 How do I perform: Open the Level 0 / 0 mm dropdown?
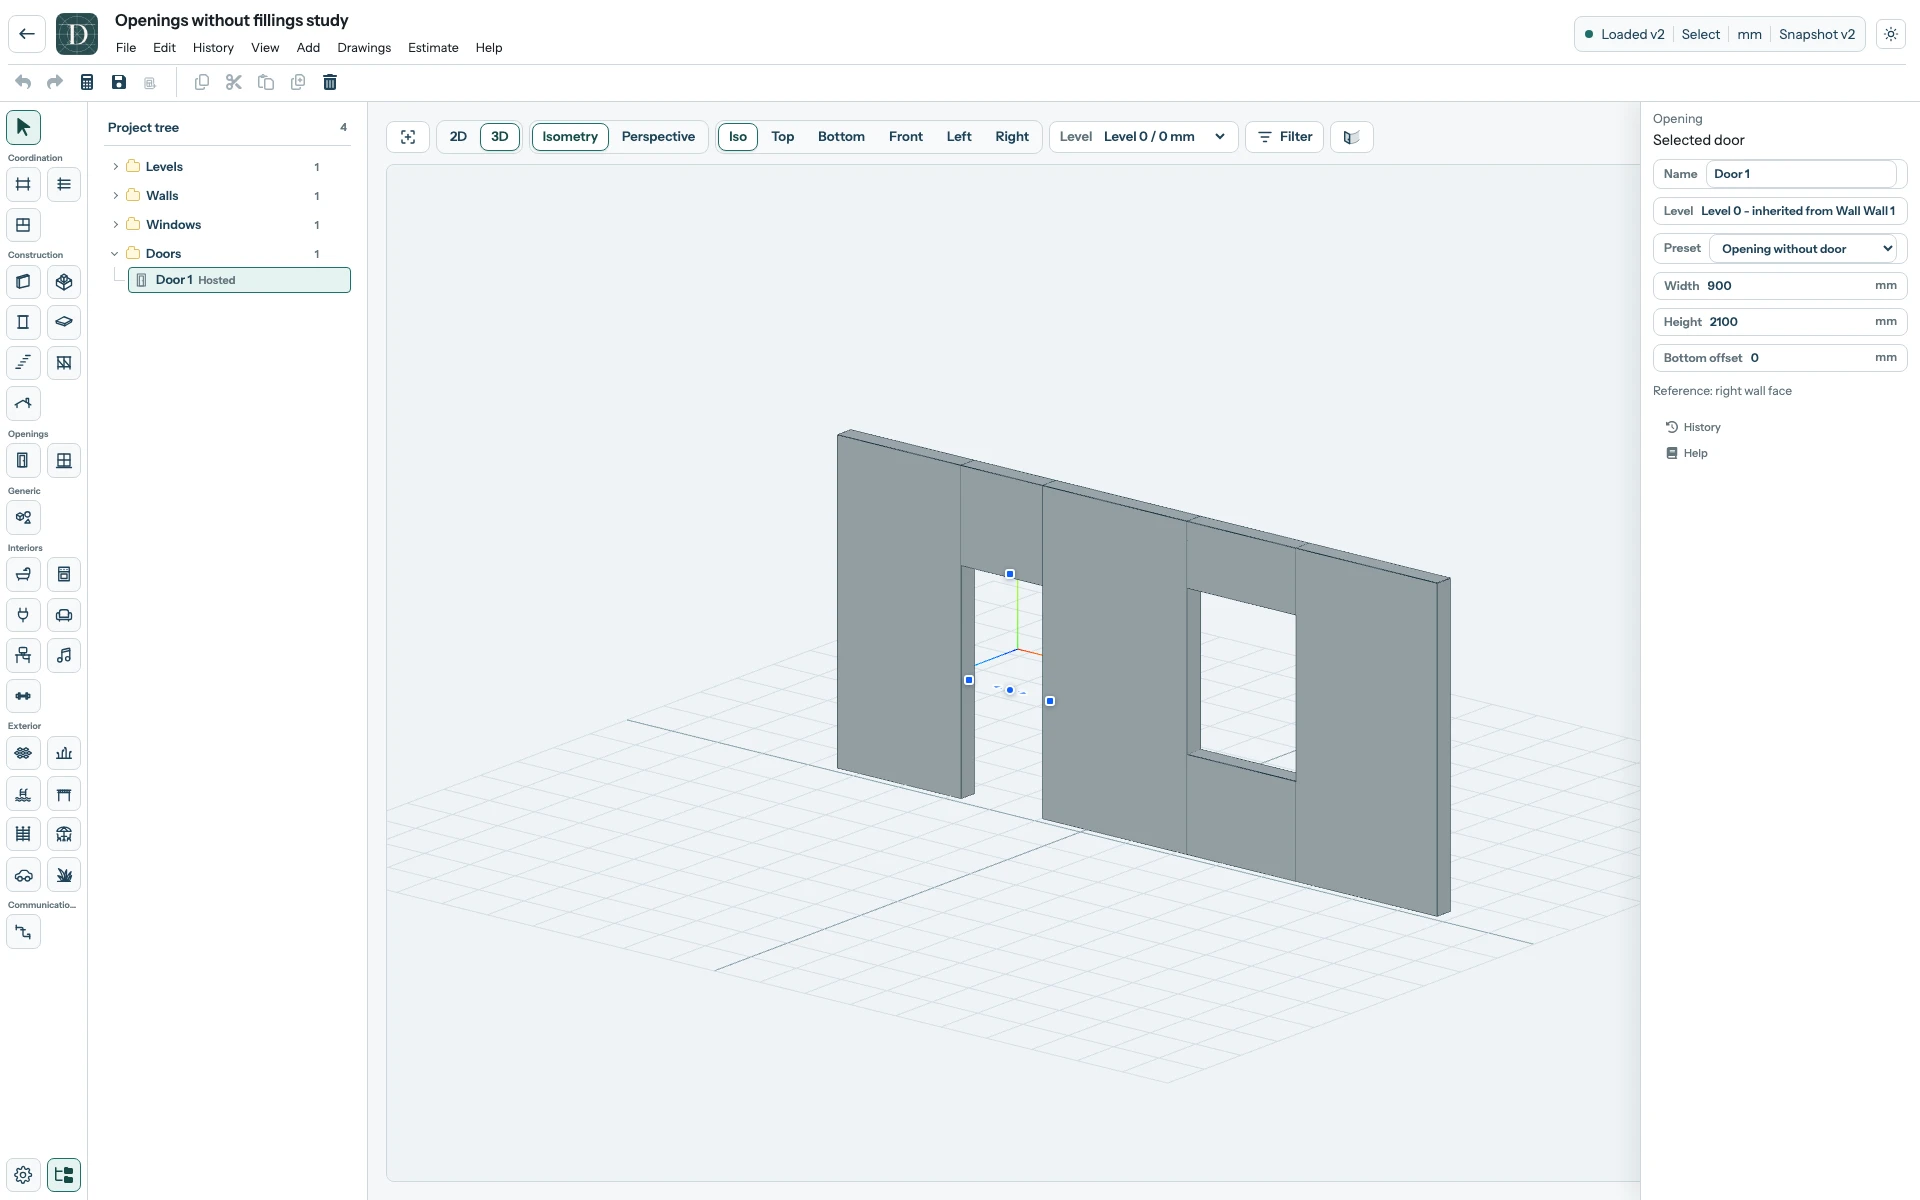click(x=1144, y=137)
